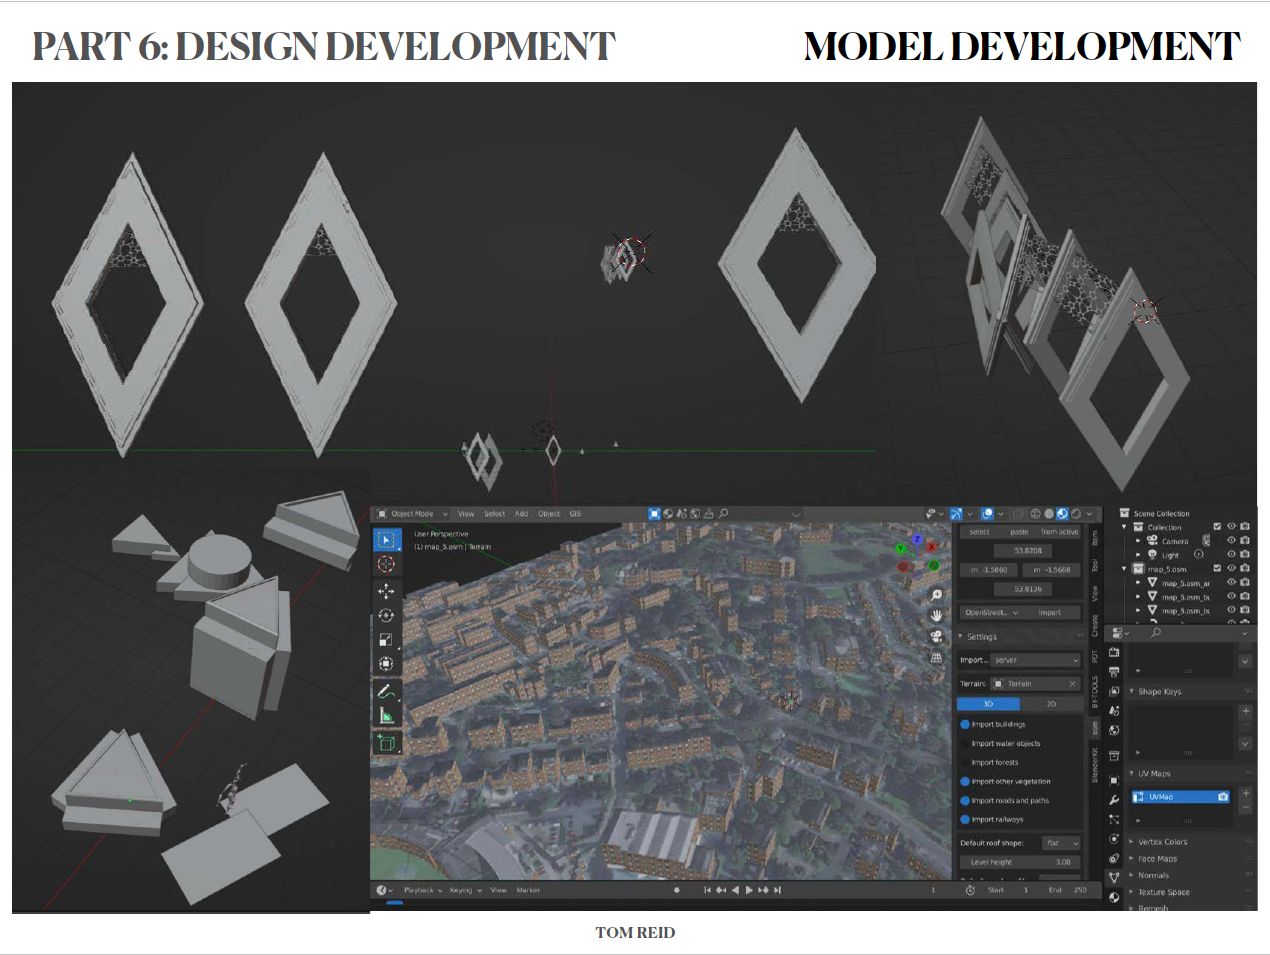Open the Render properties tab
Screen dimensions: 1270x955
pos(1114,652)
